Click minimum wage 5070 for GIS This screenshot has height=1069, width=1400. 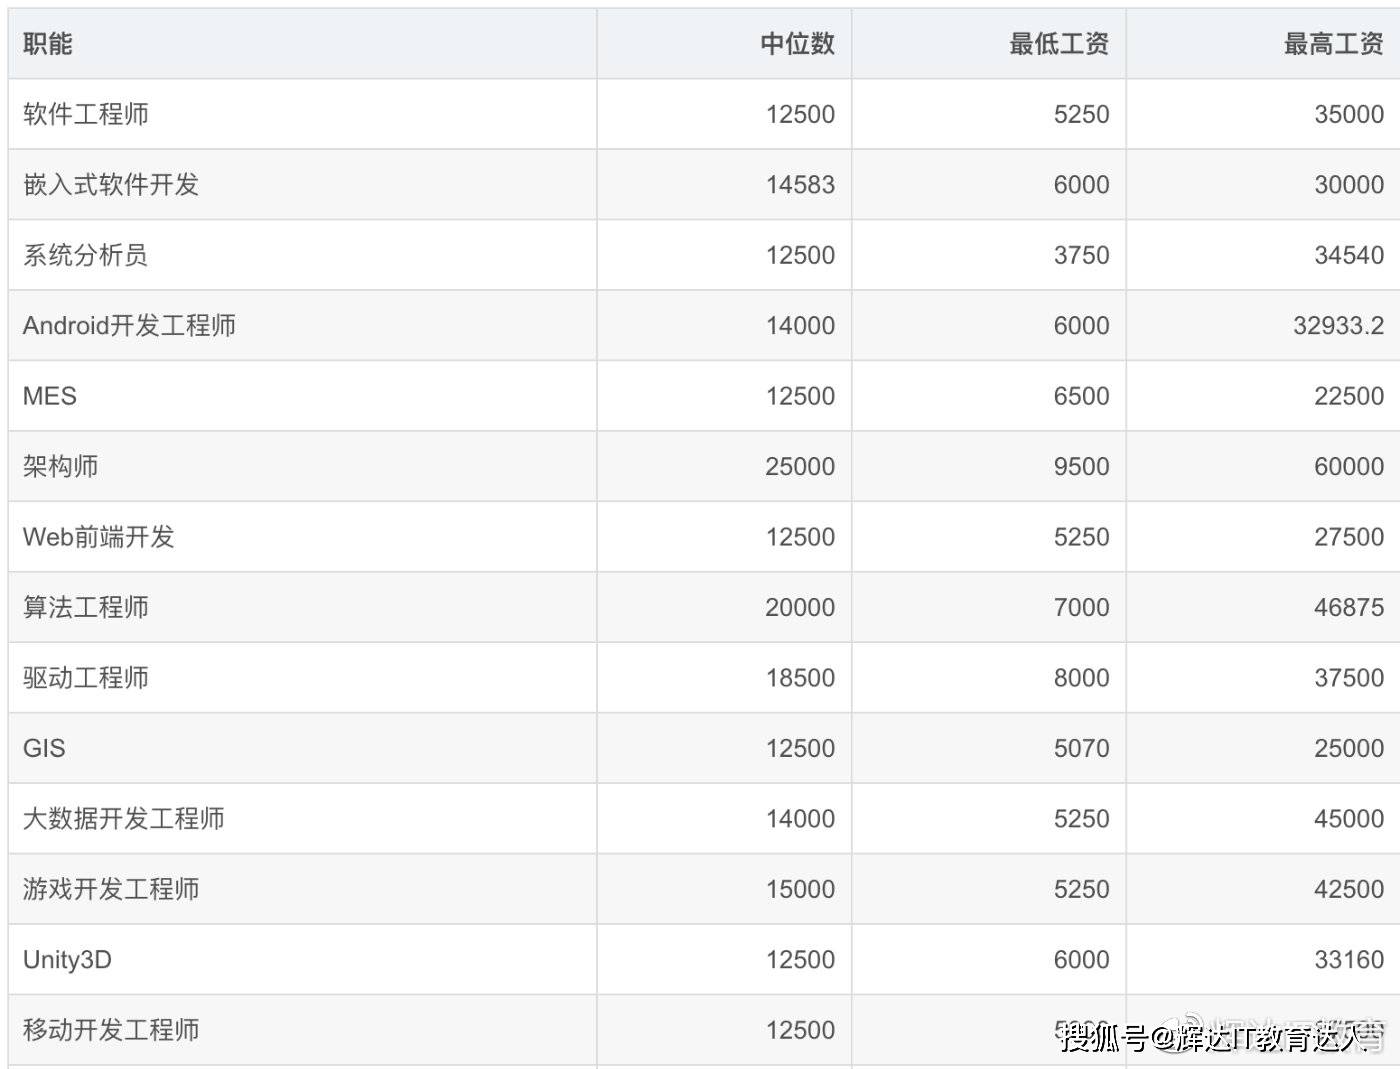point(1081,748)
